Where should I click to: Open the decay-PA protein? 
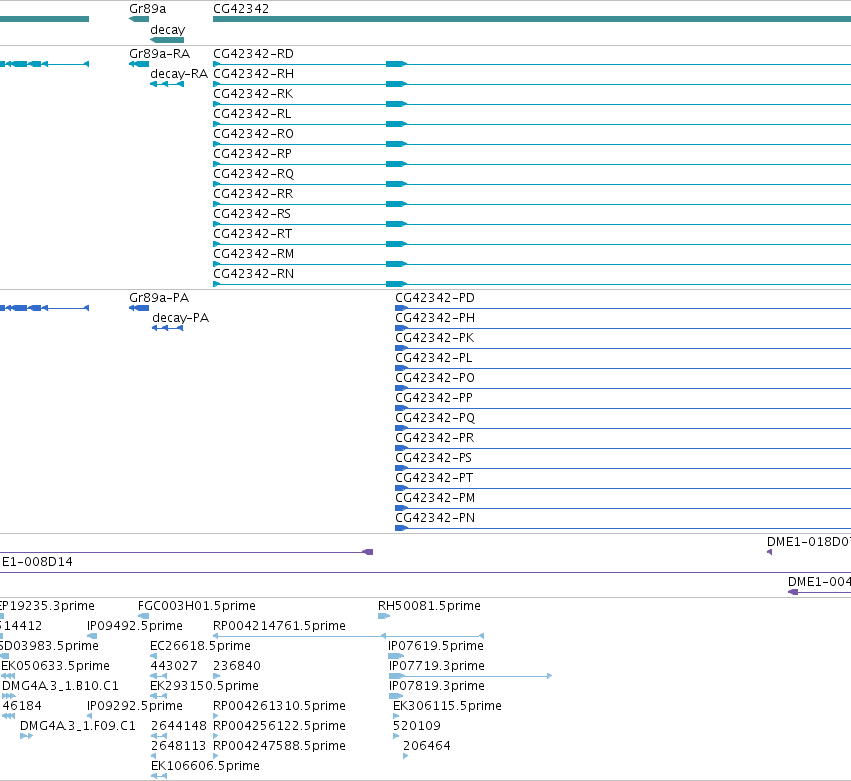click(181, 318)
